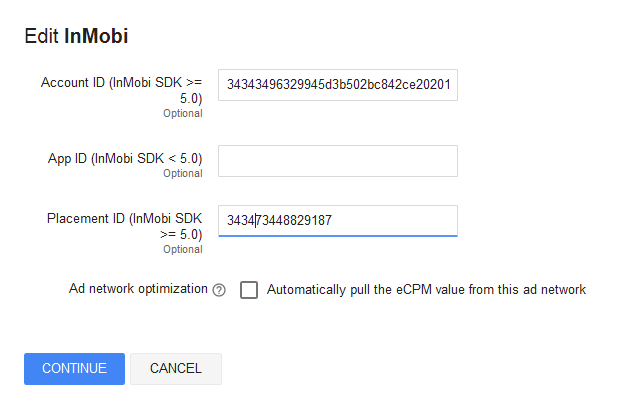Enable automatic eCPM pull checkbox
The width and height of the screenshot is (620, 409).
(249, 290)
